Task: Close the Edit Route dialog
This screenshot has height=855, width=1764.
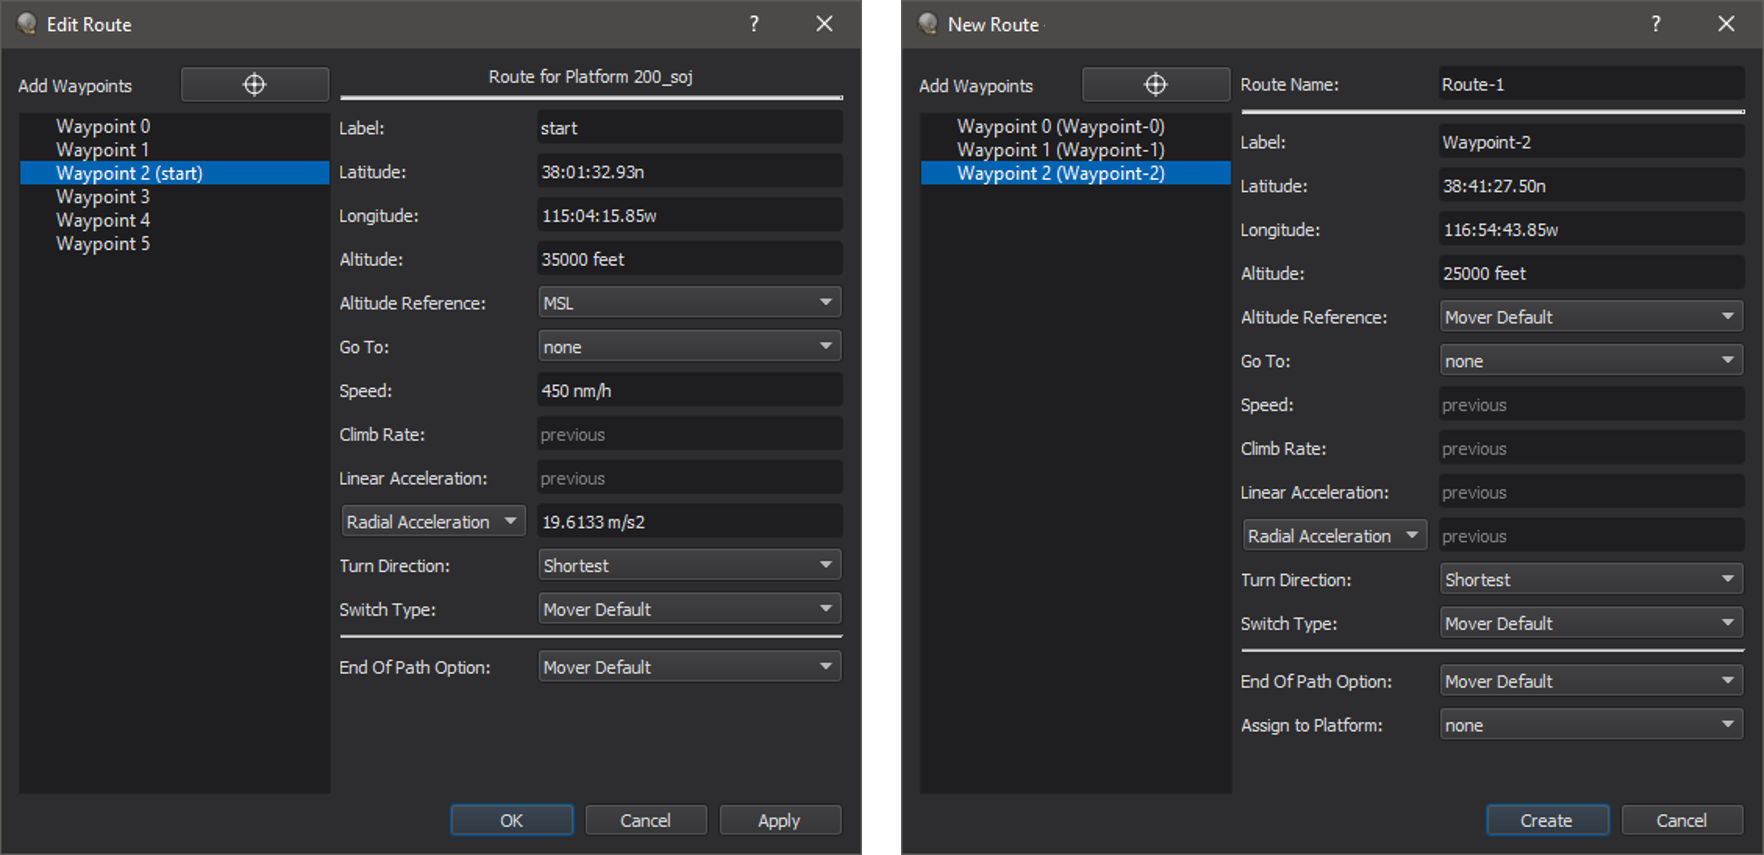Action: (824, 24)
